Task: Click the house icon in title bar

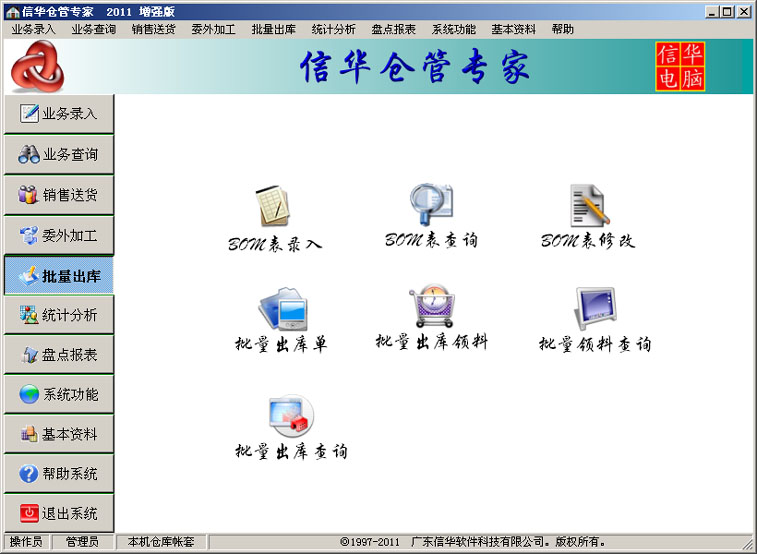Action: 12,12
